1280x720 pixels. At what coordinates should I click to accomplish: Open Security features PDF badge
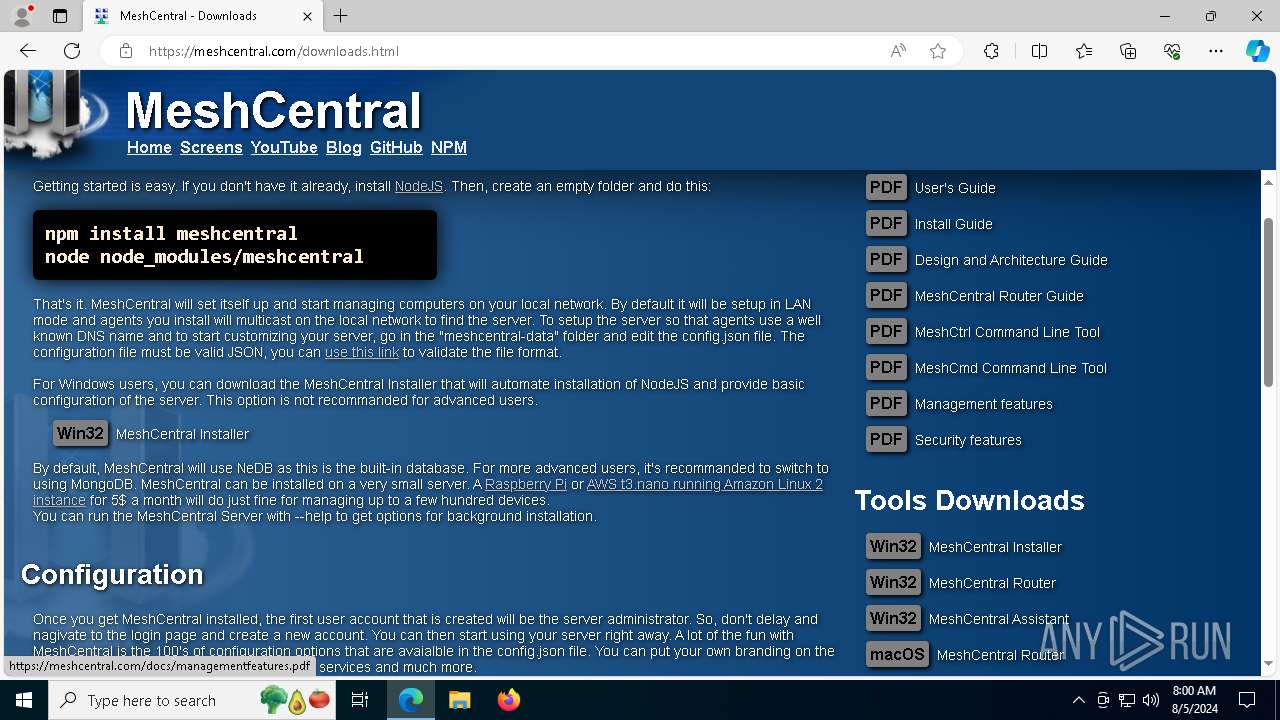[886, 439]
